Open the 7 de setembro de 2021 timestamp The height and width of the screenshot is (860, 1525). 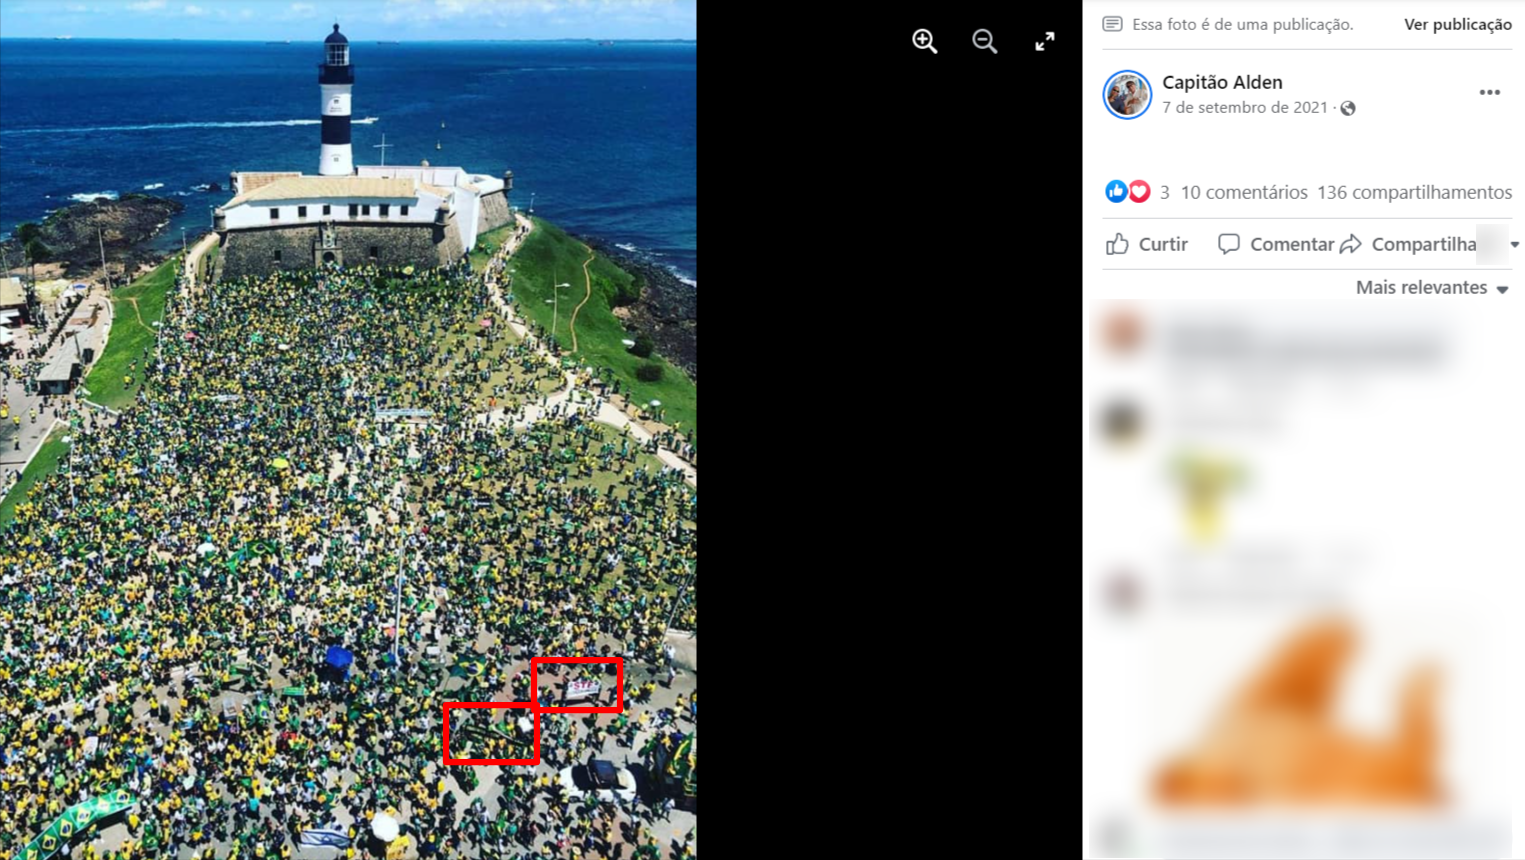[x=1245, y=107]
